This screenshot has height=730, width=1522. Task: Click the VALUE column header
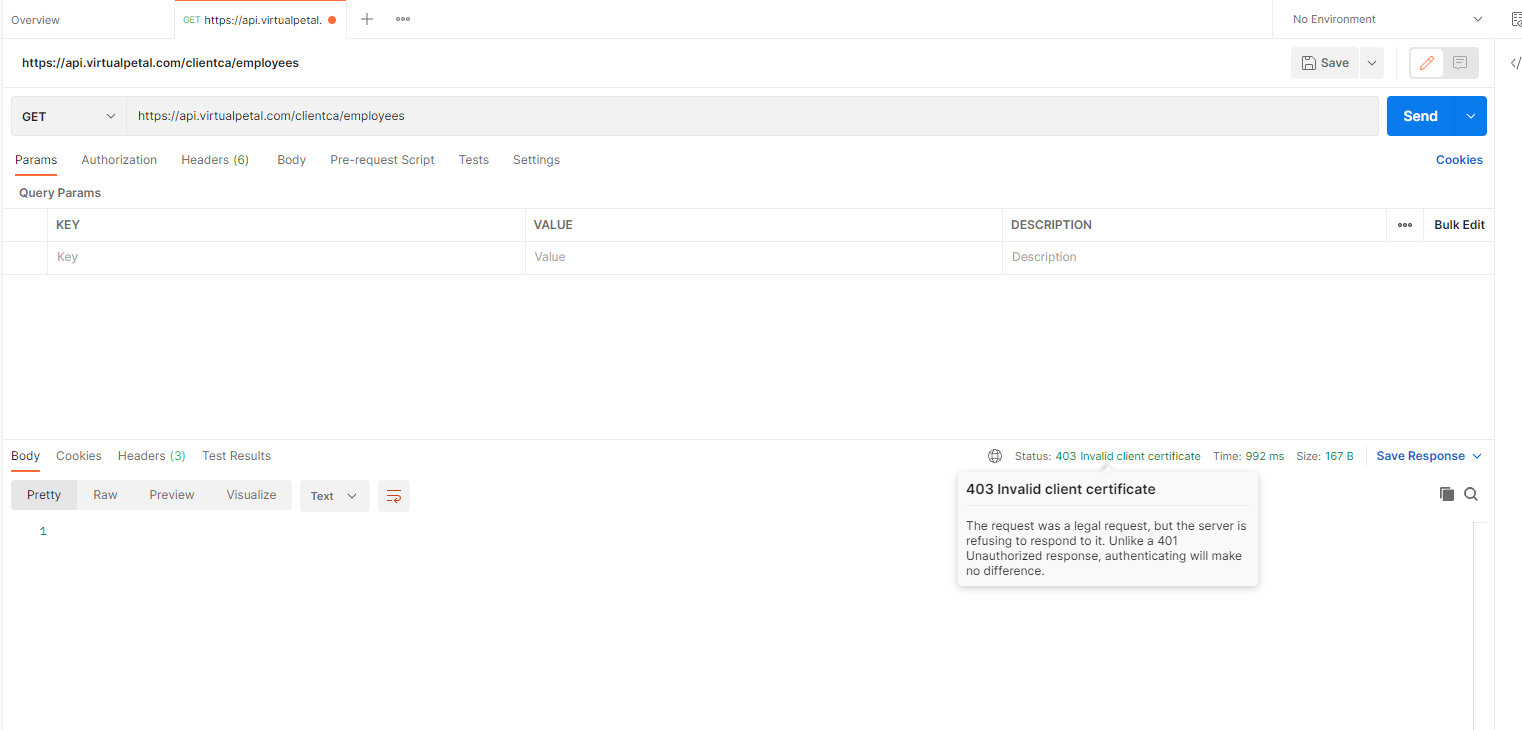coord(553,225)
